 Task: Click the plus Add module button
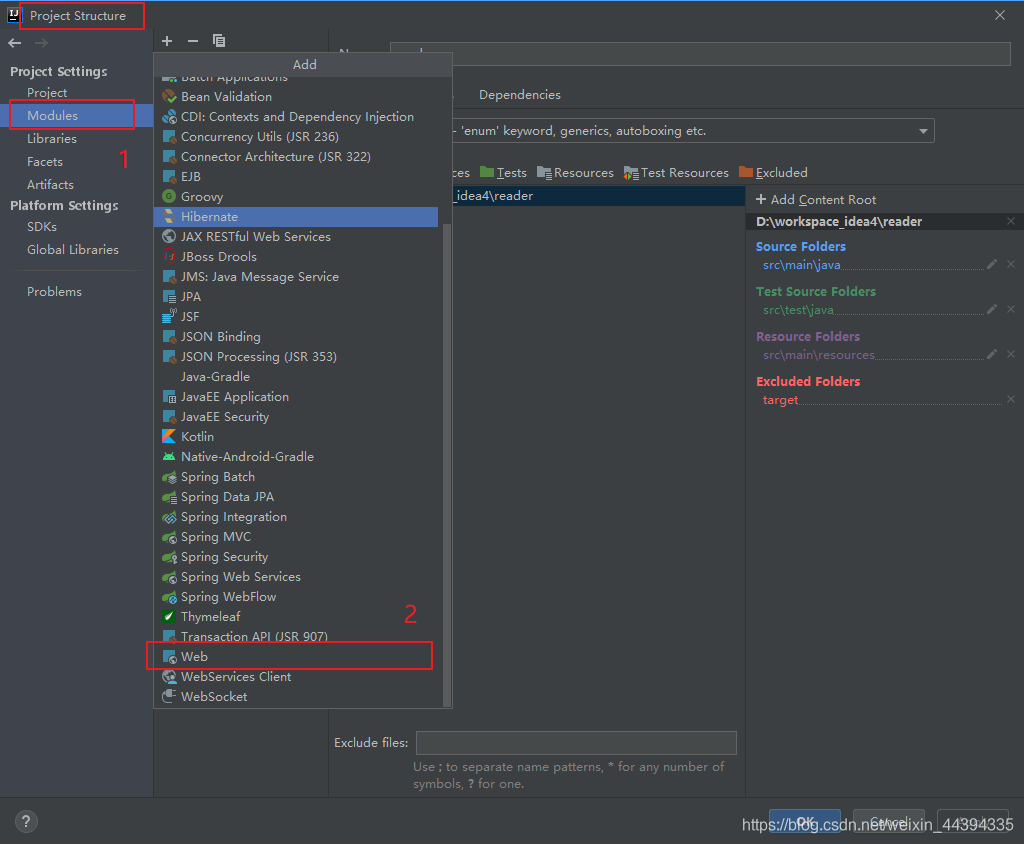(x=167, y=41)
